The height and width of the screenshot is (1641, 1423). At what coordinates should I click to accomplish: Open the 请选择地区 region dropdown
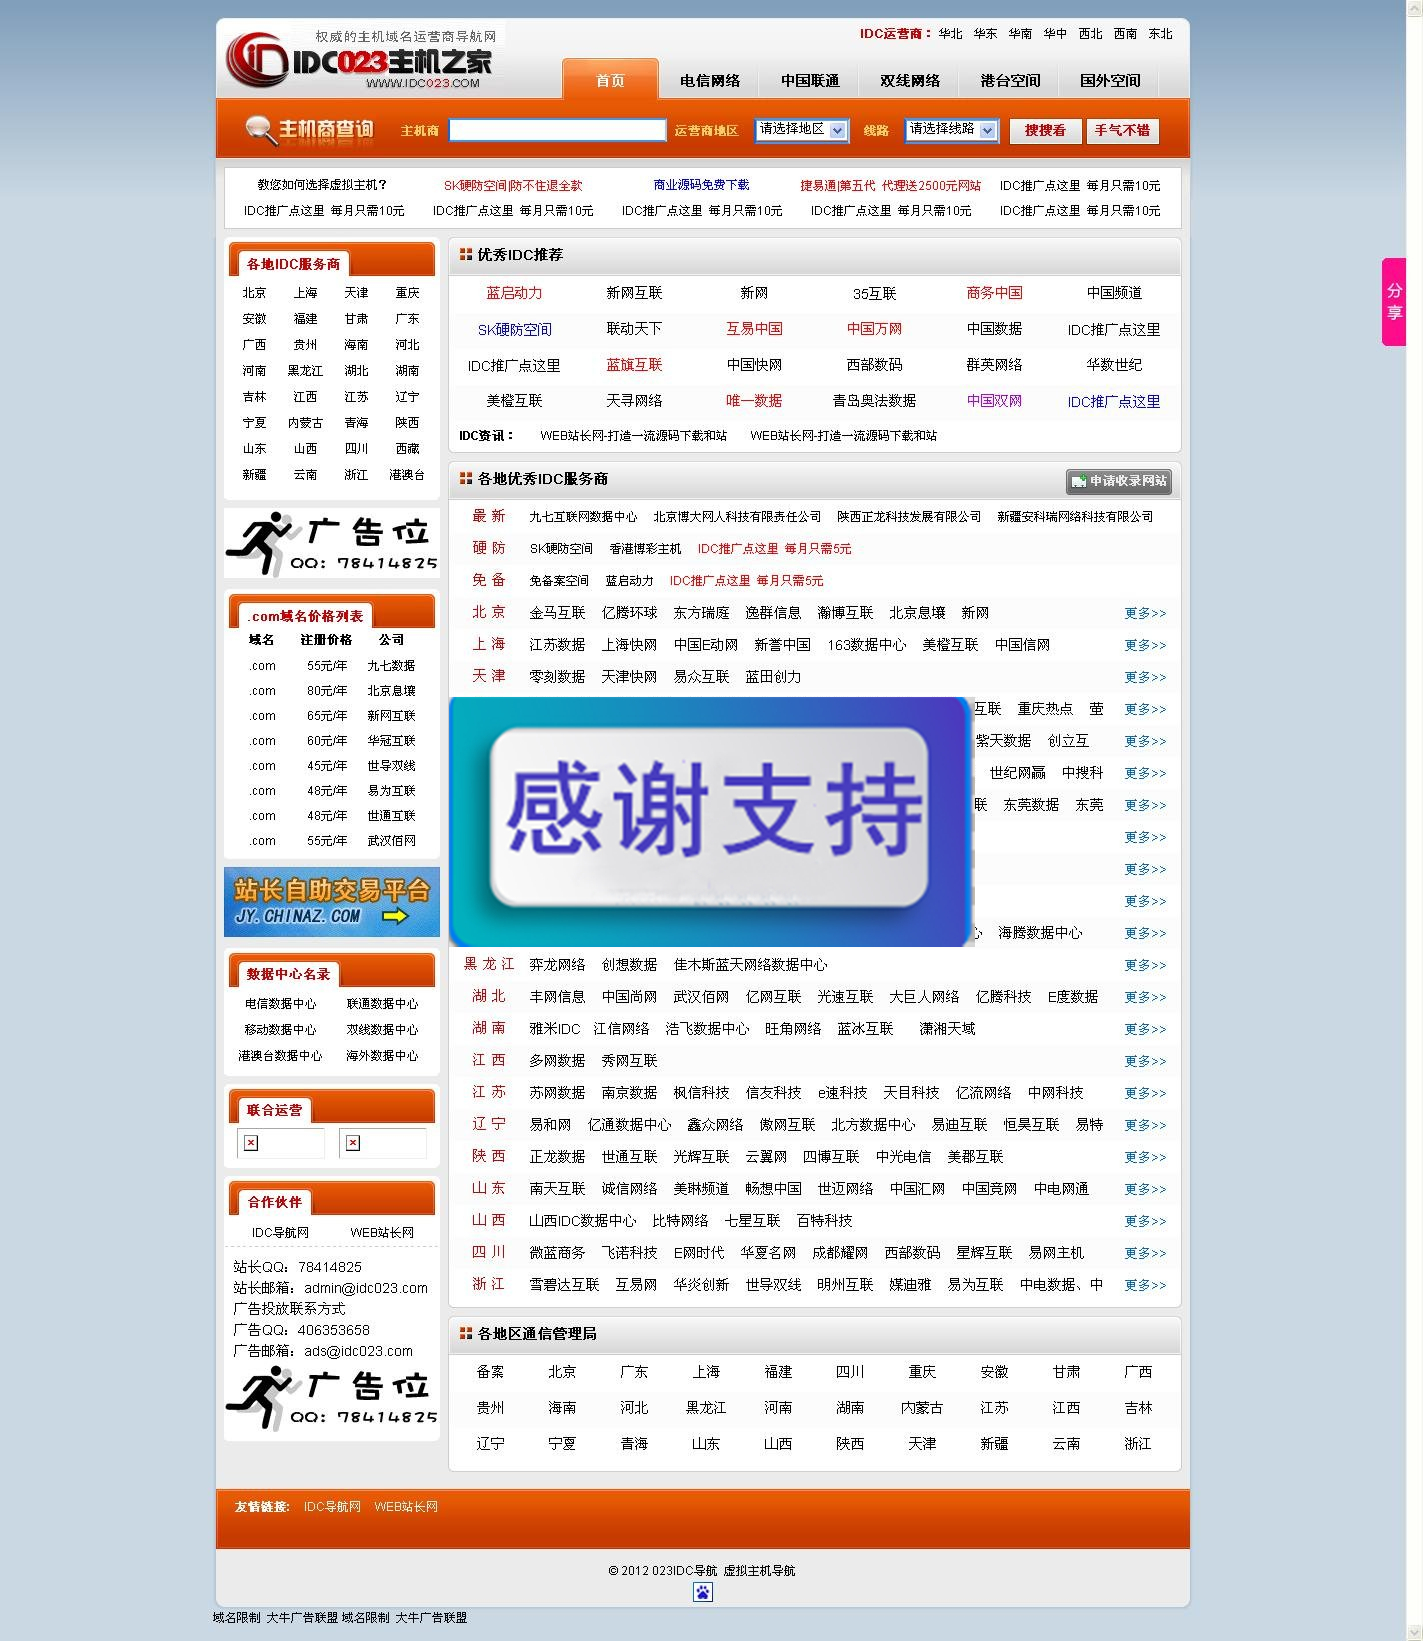(802, 130)
